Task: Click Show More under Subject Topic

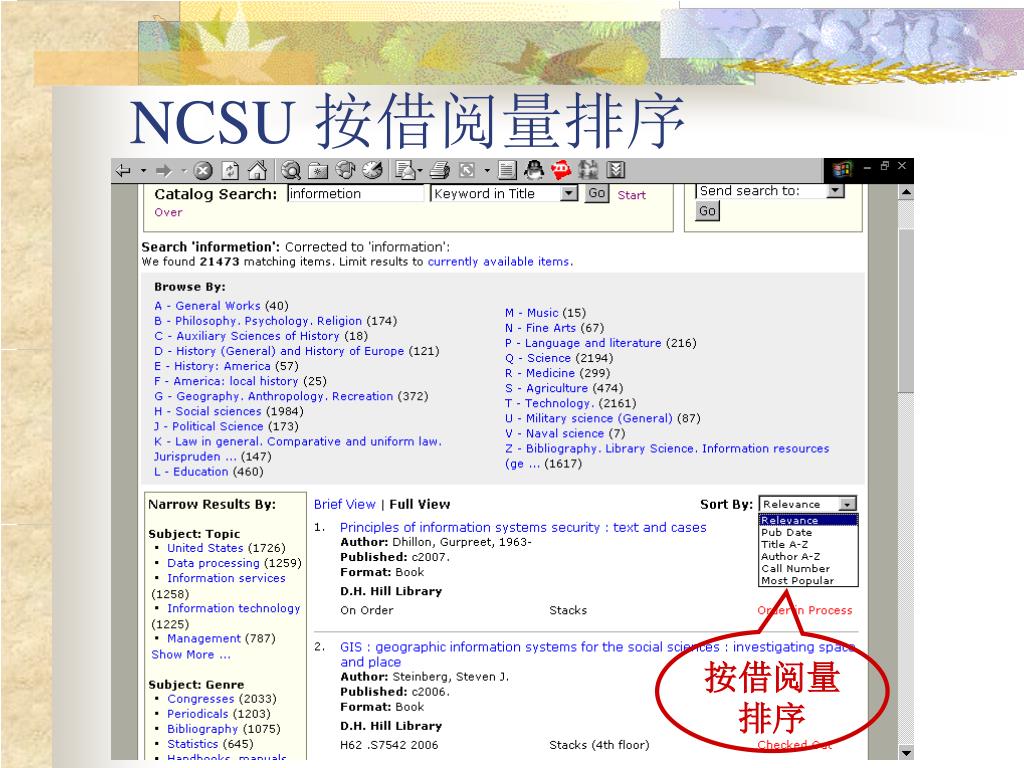Action: click(190, 654)
